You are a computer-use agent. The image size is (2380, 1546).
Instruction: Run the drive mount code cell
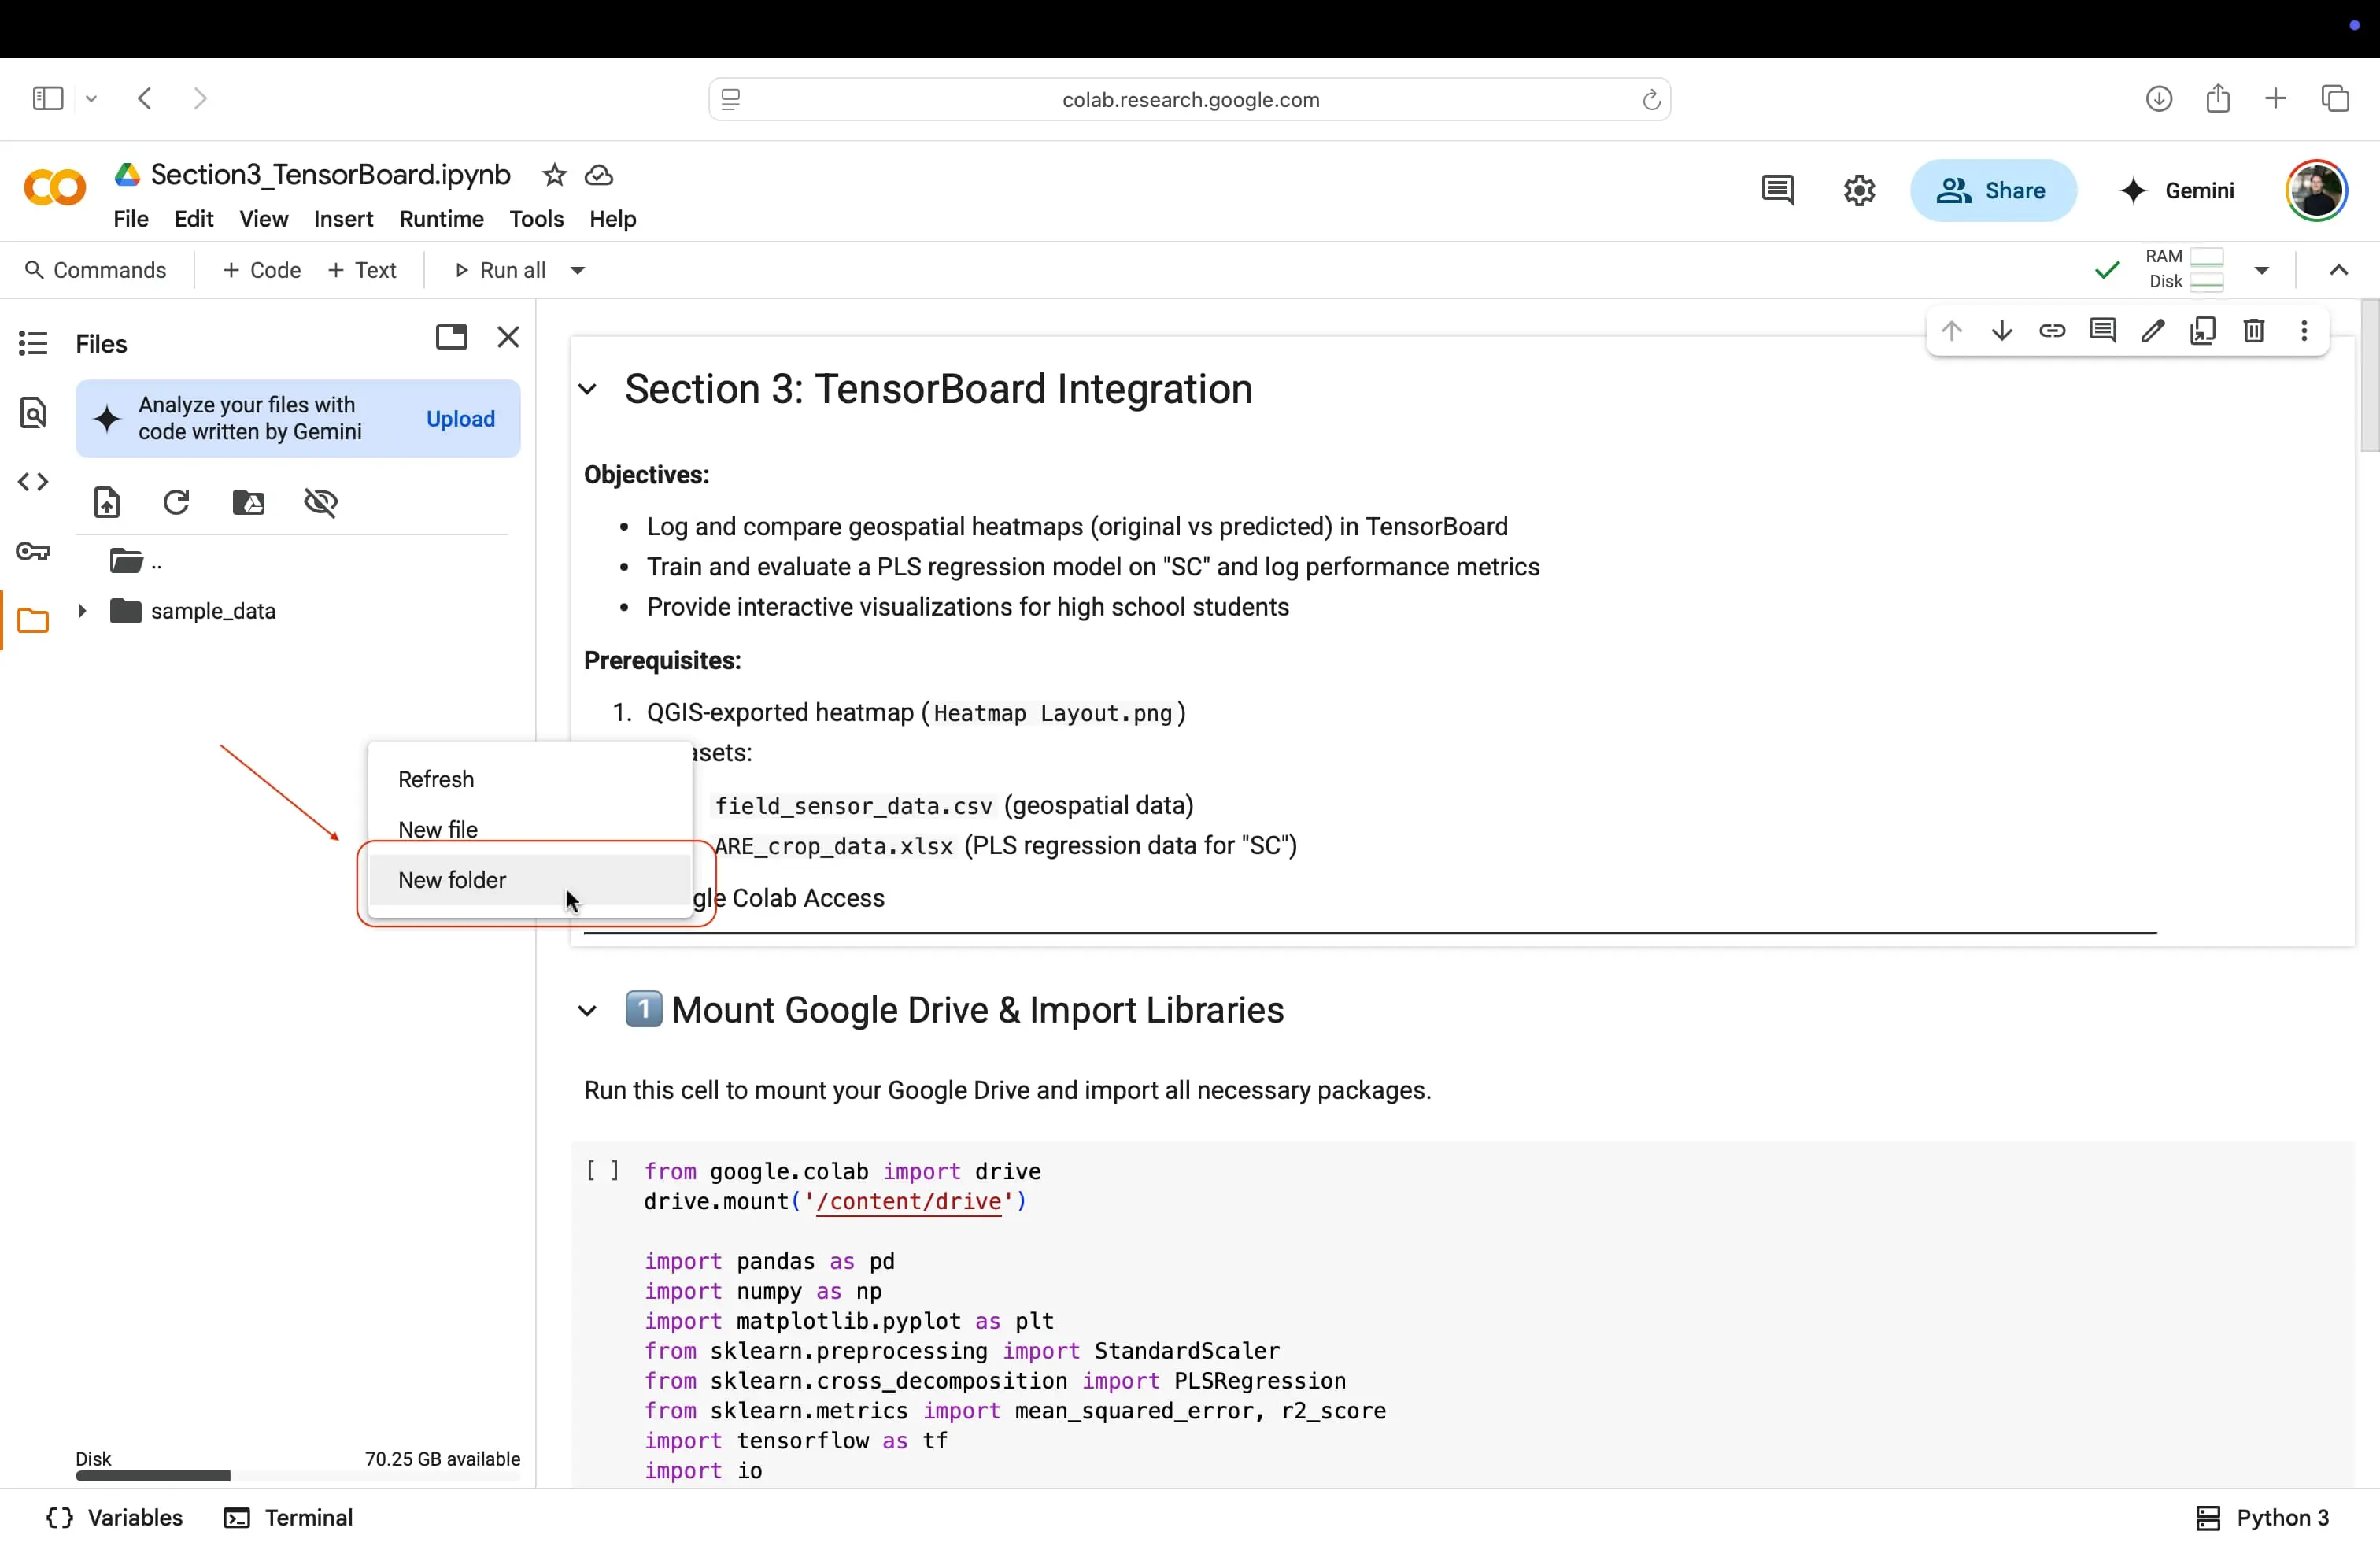click(x=602, y=1171)
